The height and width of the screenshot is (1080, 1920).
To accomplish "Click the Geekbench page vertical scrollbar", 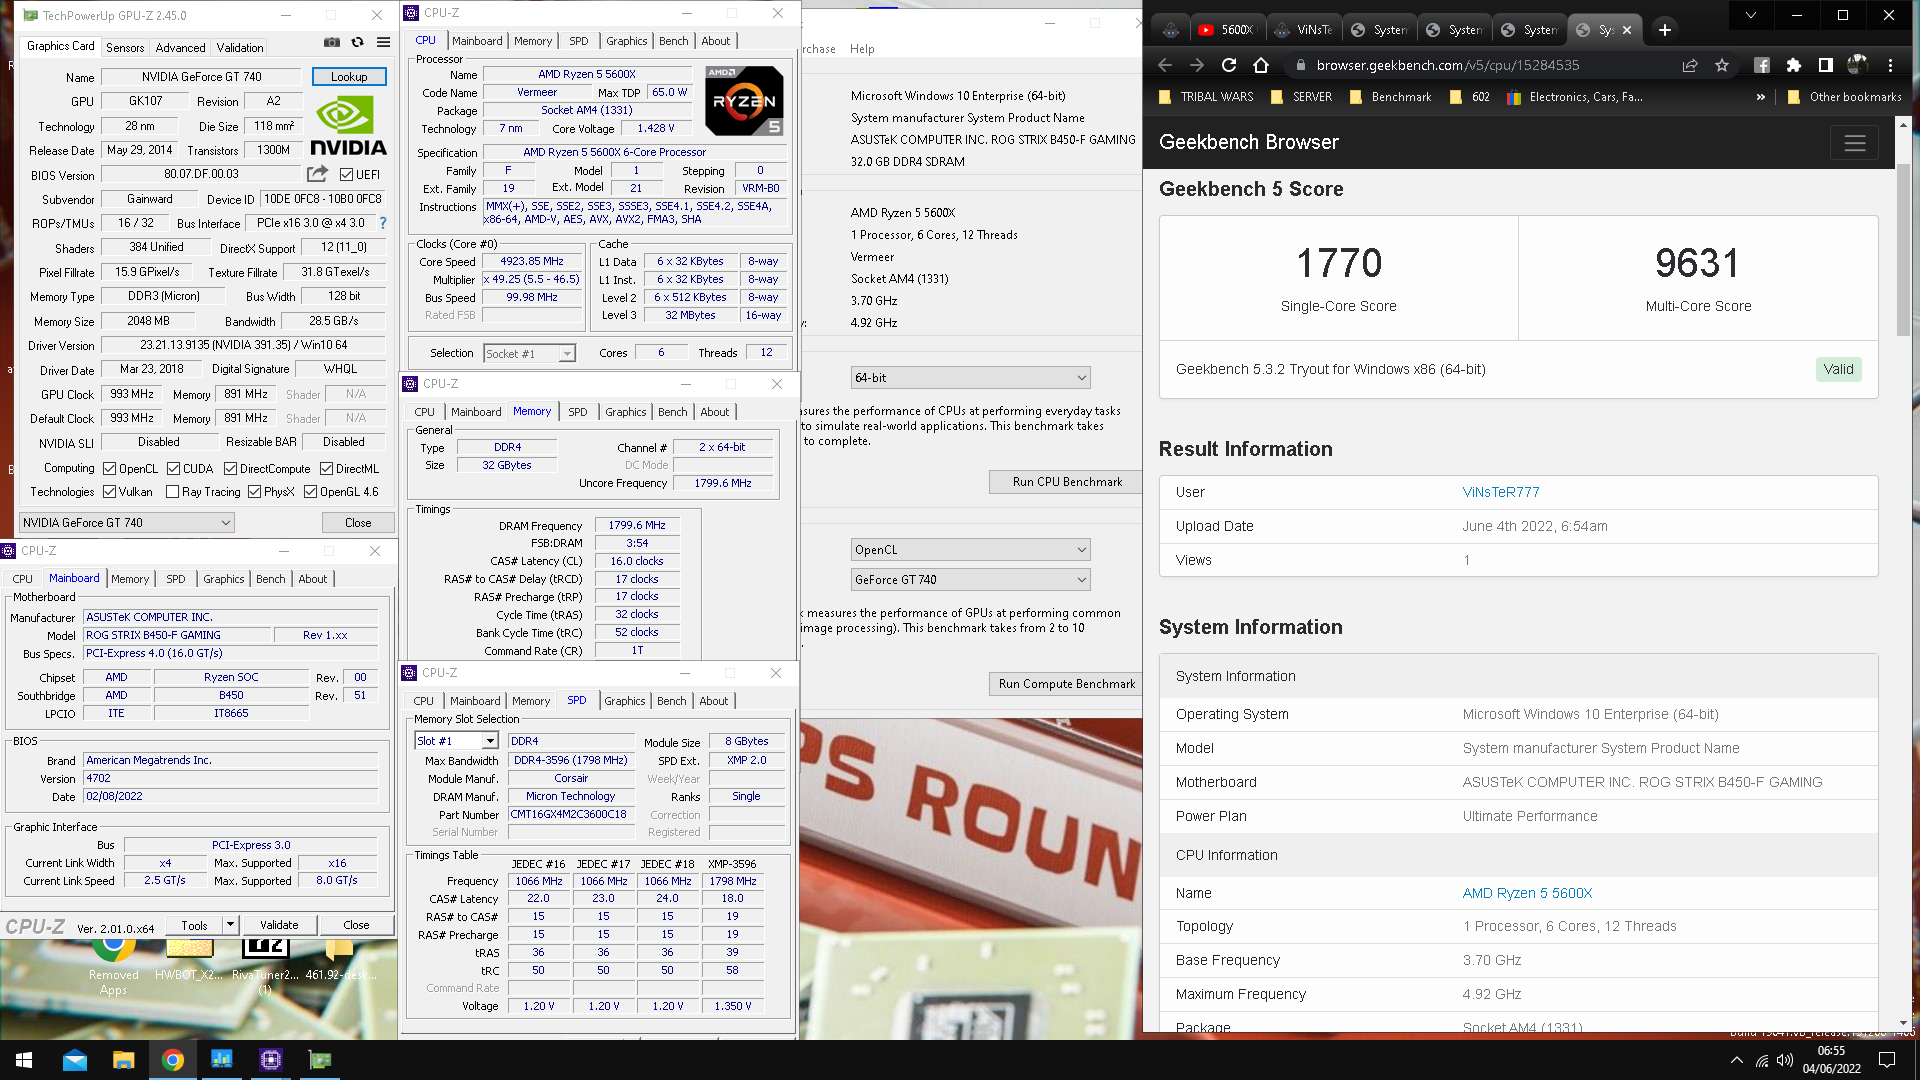I will pos(1903,250).
